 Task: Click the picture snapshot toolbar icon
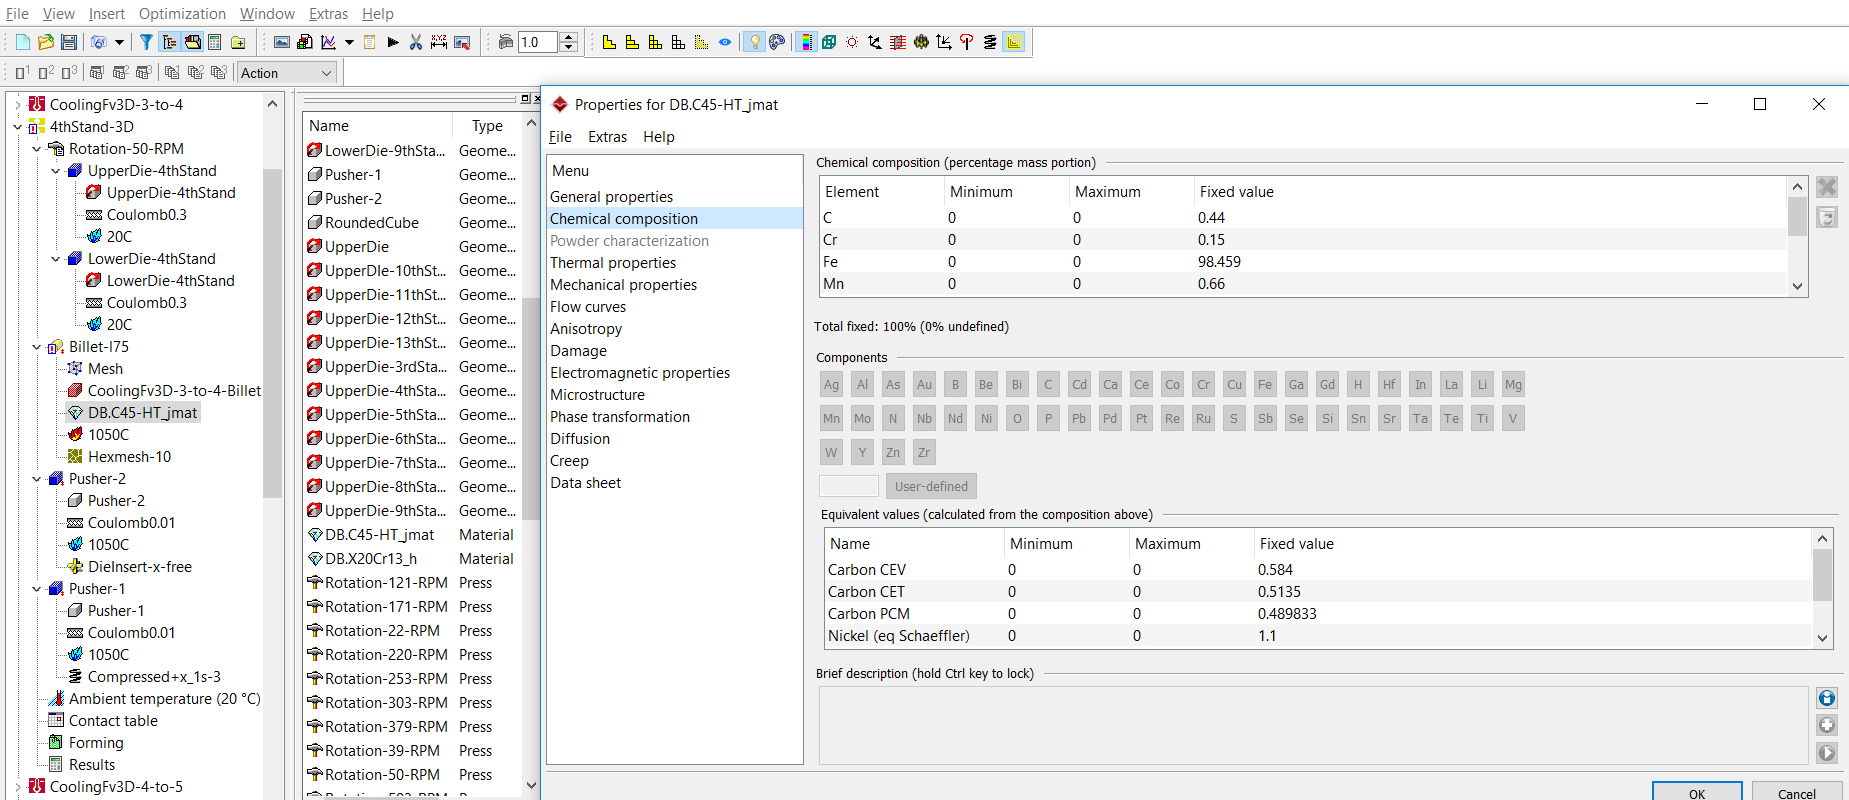282,42
